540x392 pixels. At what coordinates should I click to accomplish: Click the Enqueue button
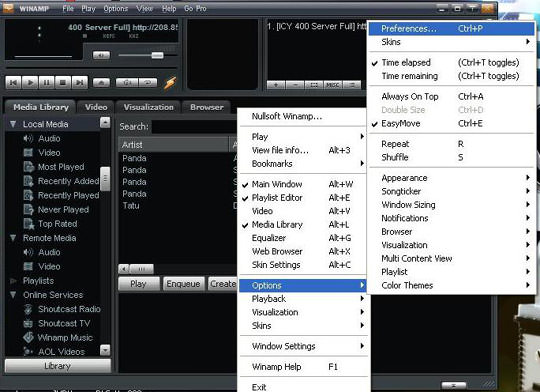click(x=183, y=284)
